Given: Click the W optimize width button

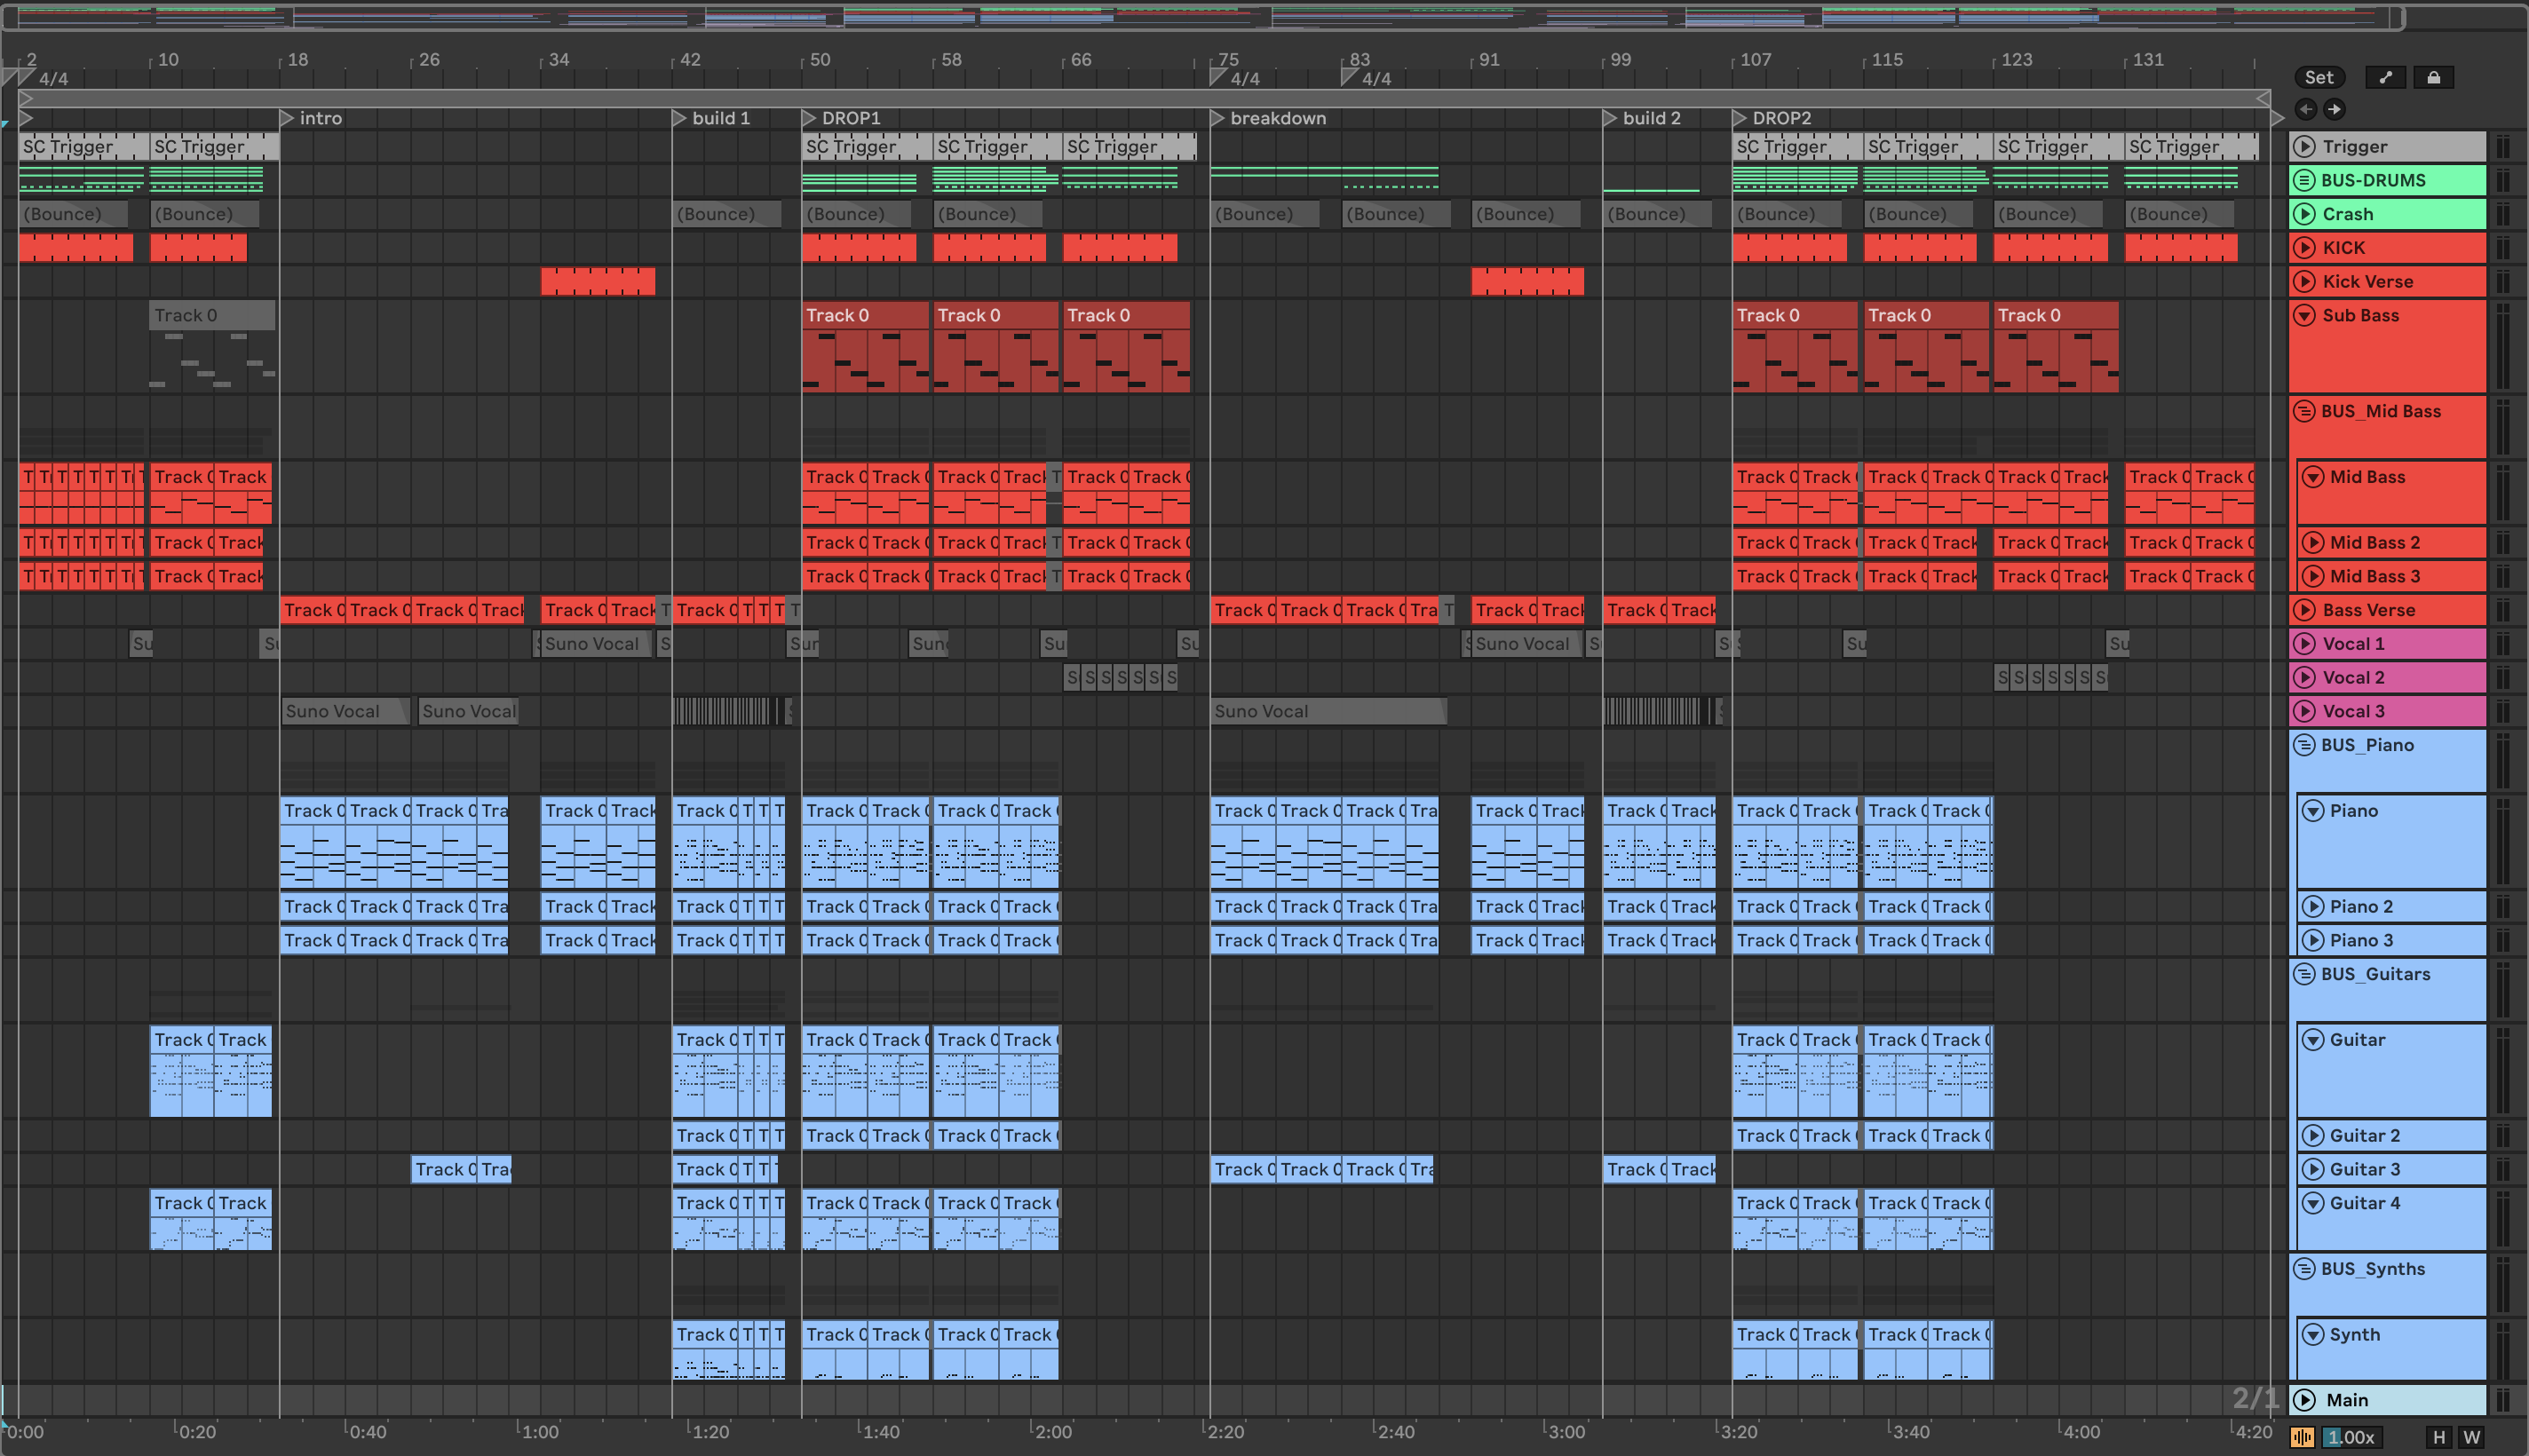Looking at the screenshot, I should click(x=2471, y=1437).
